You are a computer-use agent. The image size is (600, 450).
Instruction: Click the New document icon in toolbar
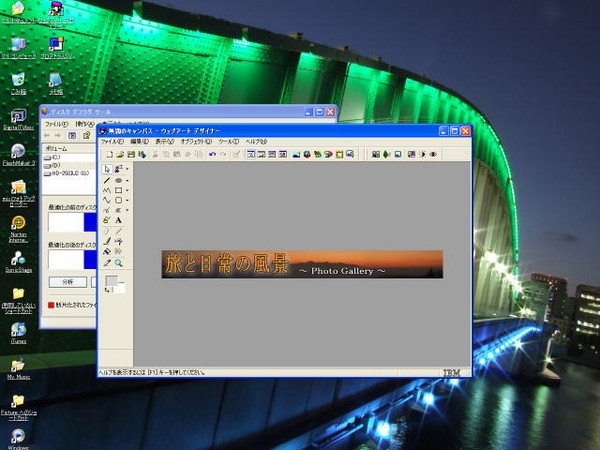(109, 154)
